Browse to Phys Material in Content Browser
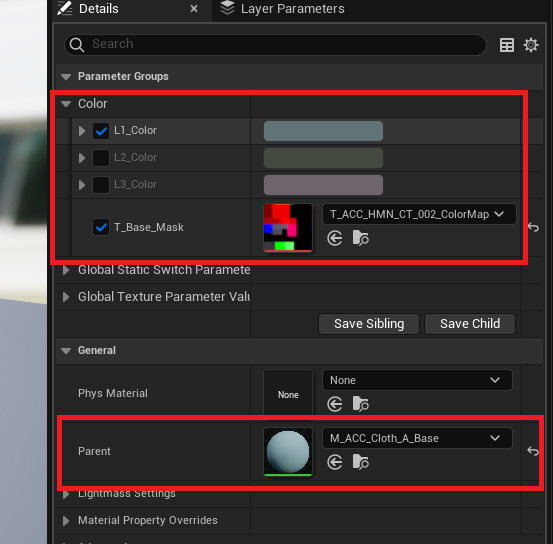Image resolution: width=553 pixels, height=544 pixels. tap(360, 404)
